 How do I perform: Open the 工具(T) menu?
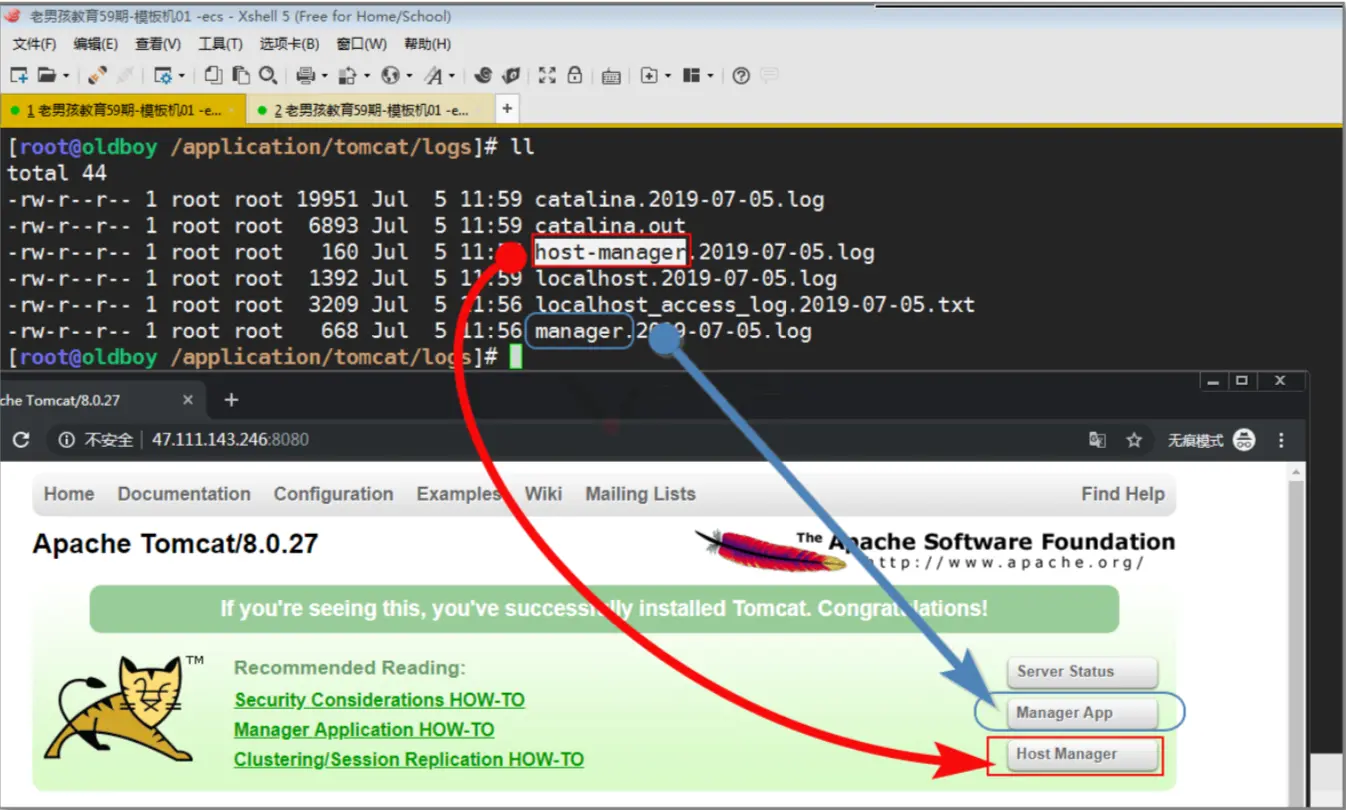tap(220, 44)
